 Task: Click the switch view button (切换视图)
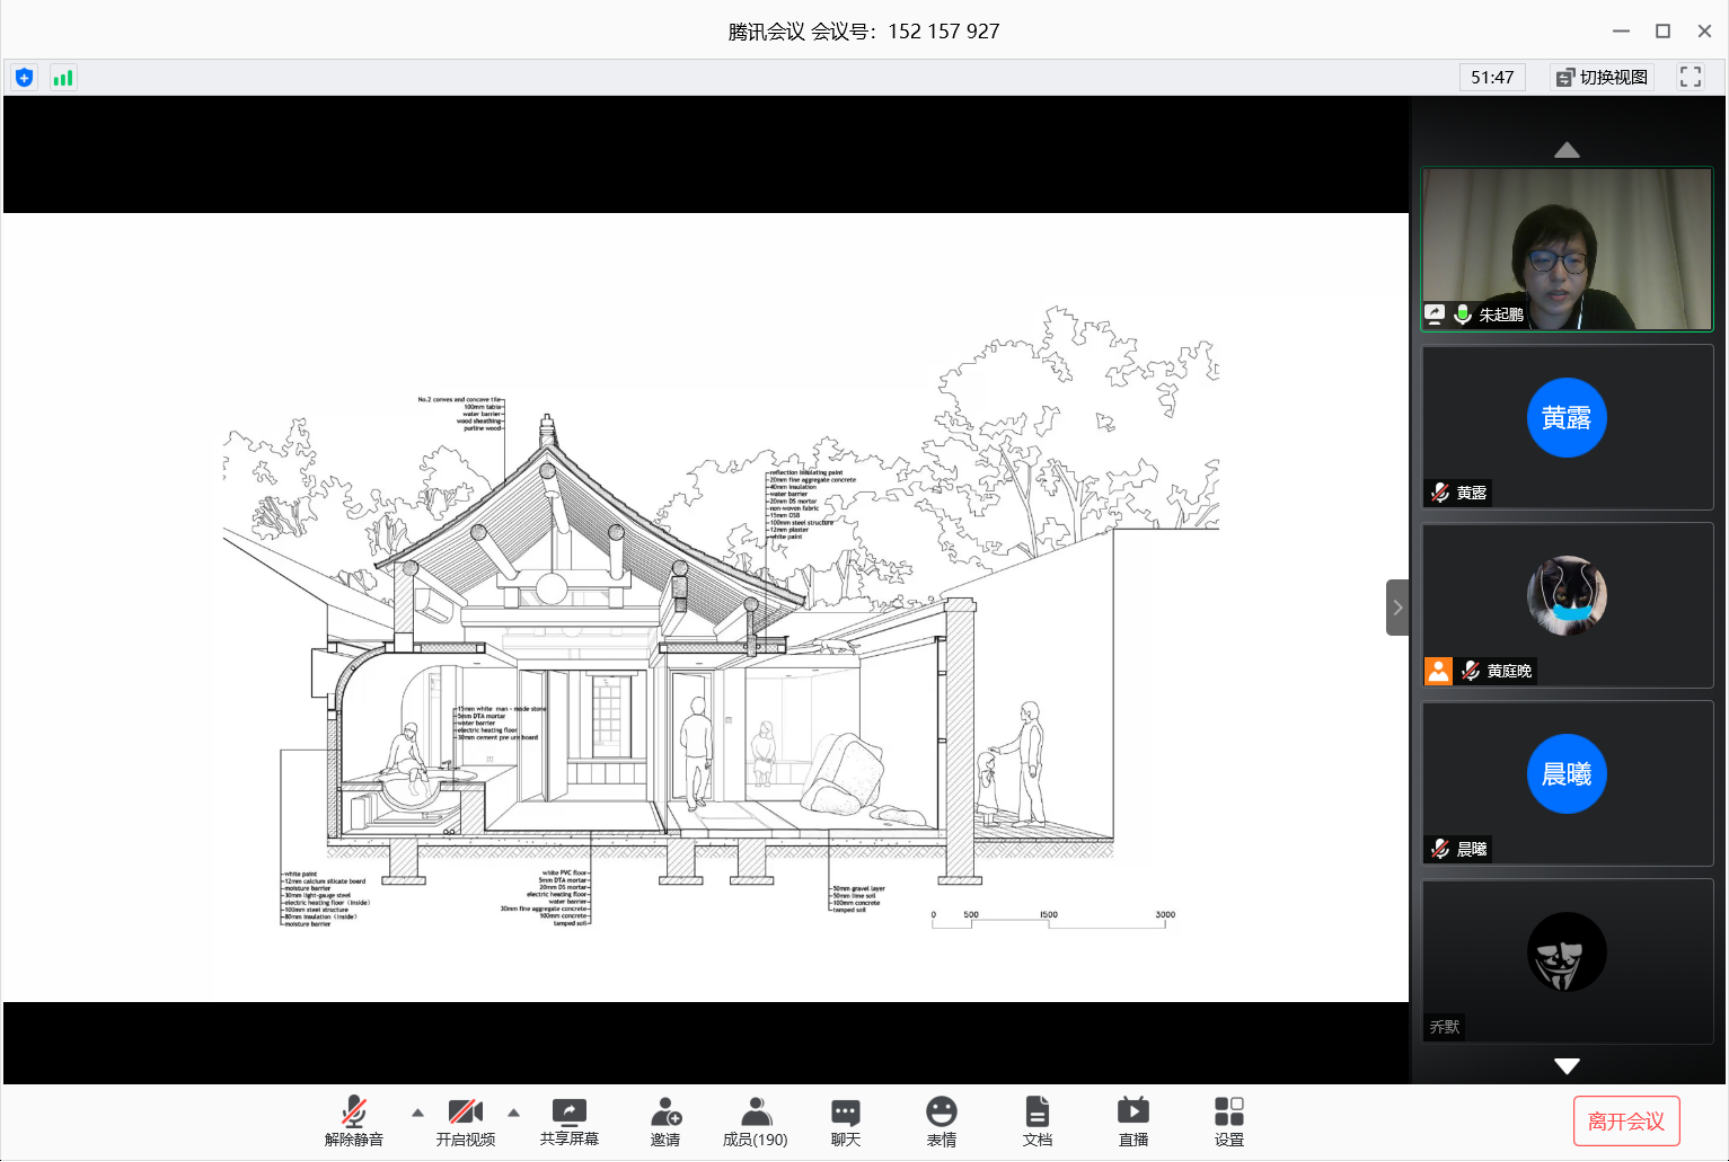click(x=1602, y=77)
